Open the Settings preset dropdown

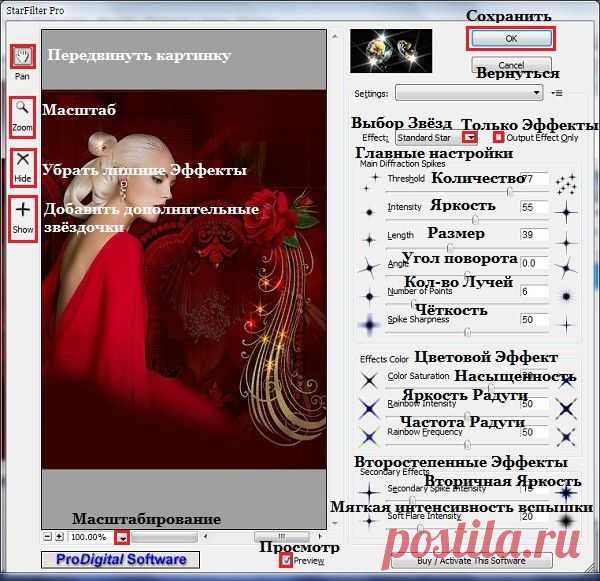pos(469,93)
